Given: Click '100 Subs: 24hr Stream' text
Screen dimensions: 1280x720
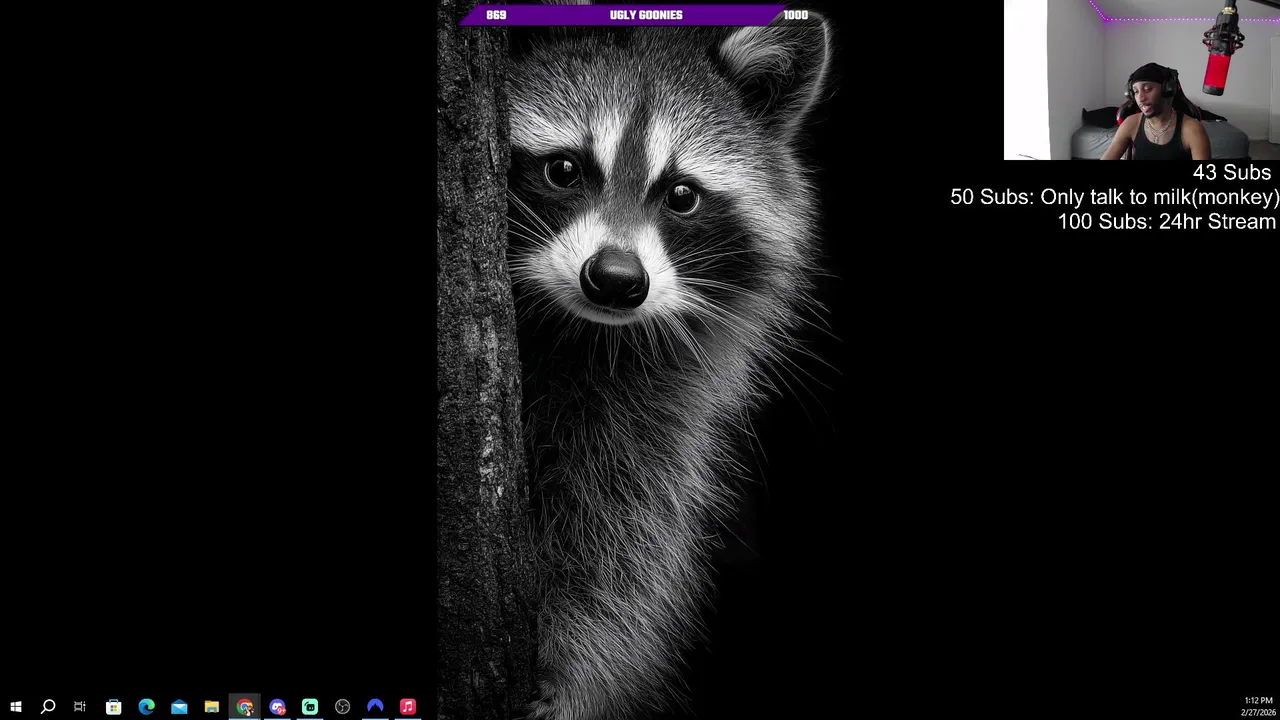Looking at the screenshot, I should click(x=1167, y=222).
